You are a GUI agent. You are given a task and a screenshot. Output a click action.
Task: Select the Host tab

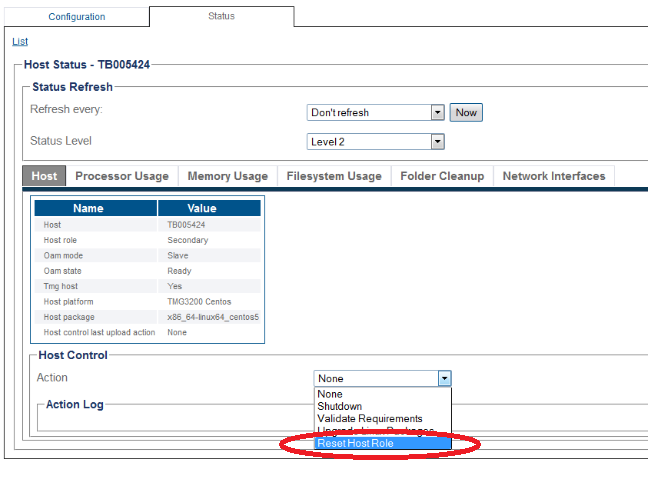[x=44, y=176]
